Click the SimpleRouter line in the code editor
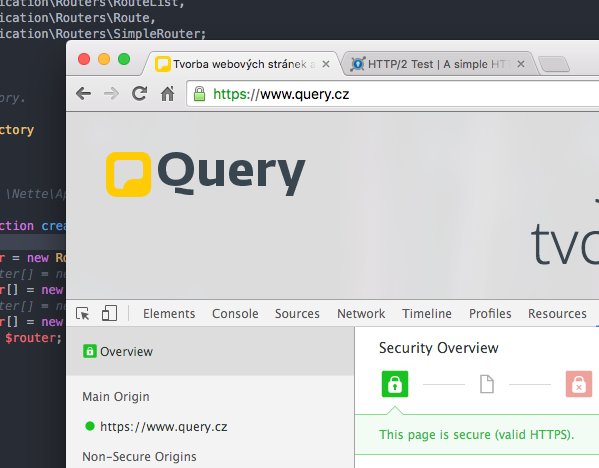The width and height of the screenshot is (599, 468). point(103,34)
